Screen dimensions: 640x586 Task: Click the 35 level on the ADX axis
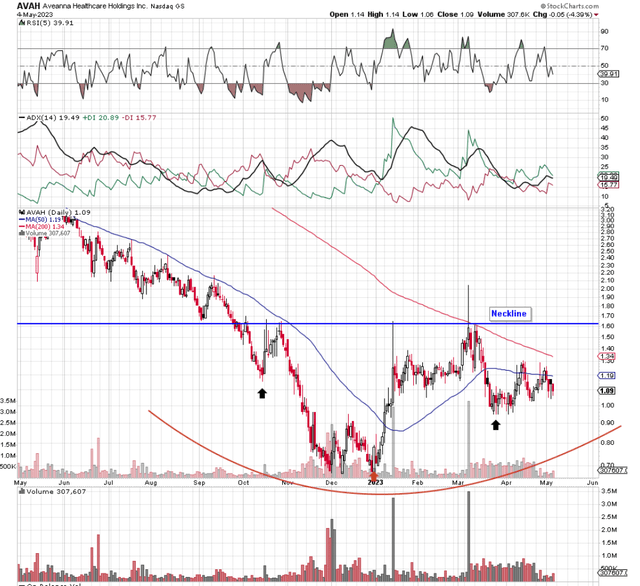click(x=604, y=148)
